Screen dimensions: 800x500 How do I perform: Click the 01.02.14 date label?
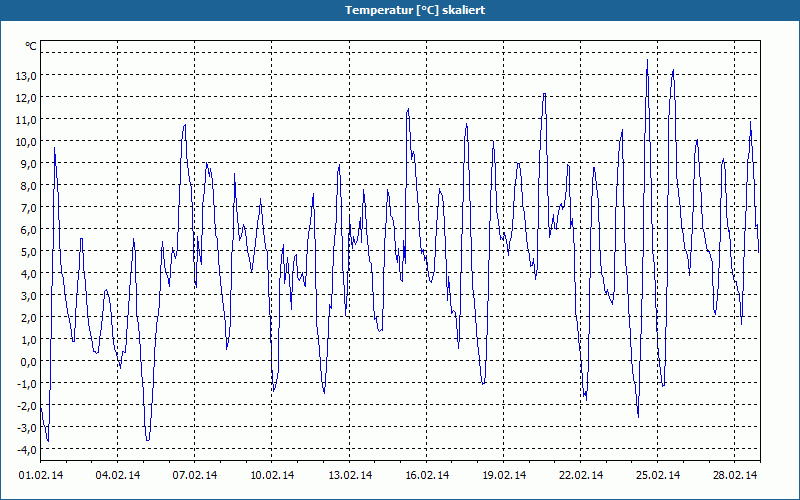pos(41,475)
